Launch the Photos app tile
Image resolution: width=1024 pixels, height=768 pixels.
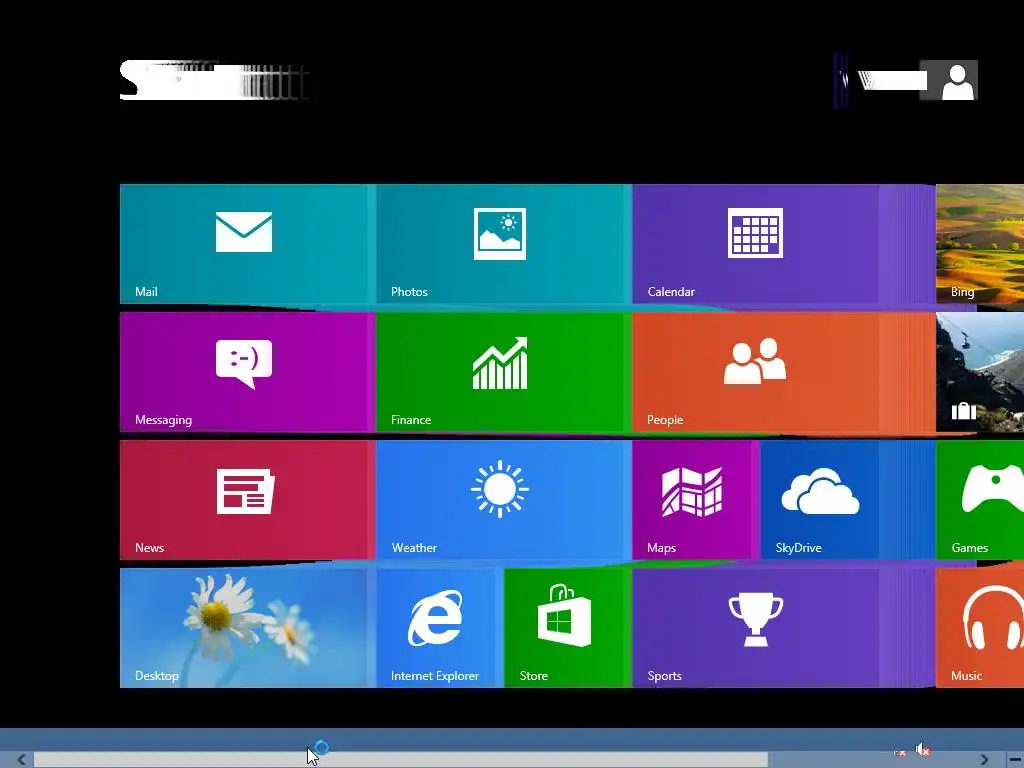coord(500,244)
